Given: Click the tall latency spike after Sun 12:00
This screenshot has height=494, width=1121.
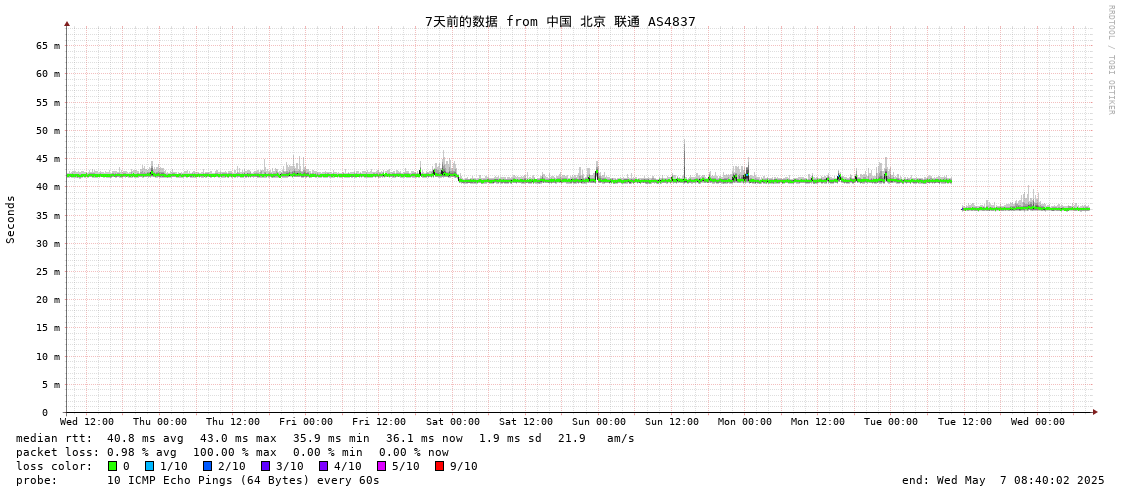Looking at the screenshot, I should pos(684,159).
